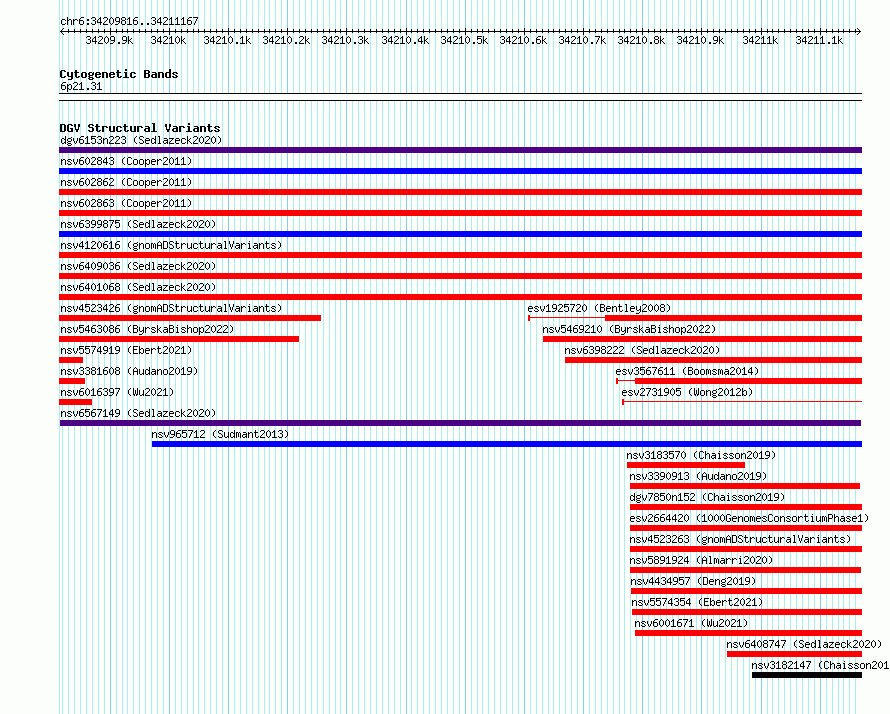
Task: Click nsv6001671 (Wu2021) label
Action: [x=691, y=623]
